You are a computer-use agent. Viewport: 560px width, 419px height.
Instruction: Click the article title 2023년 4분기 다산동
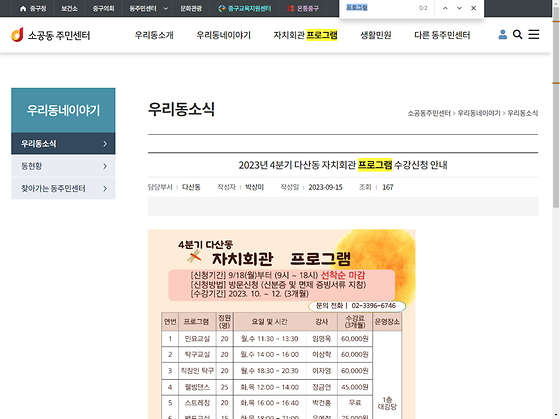tap(343, 165)
